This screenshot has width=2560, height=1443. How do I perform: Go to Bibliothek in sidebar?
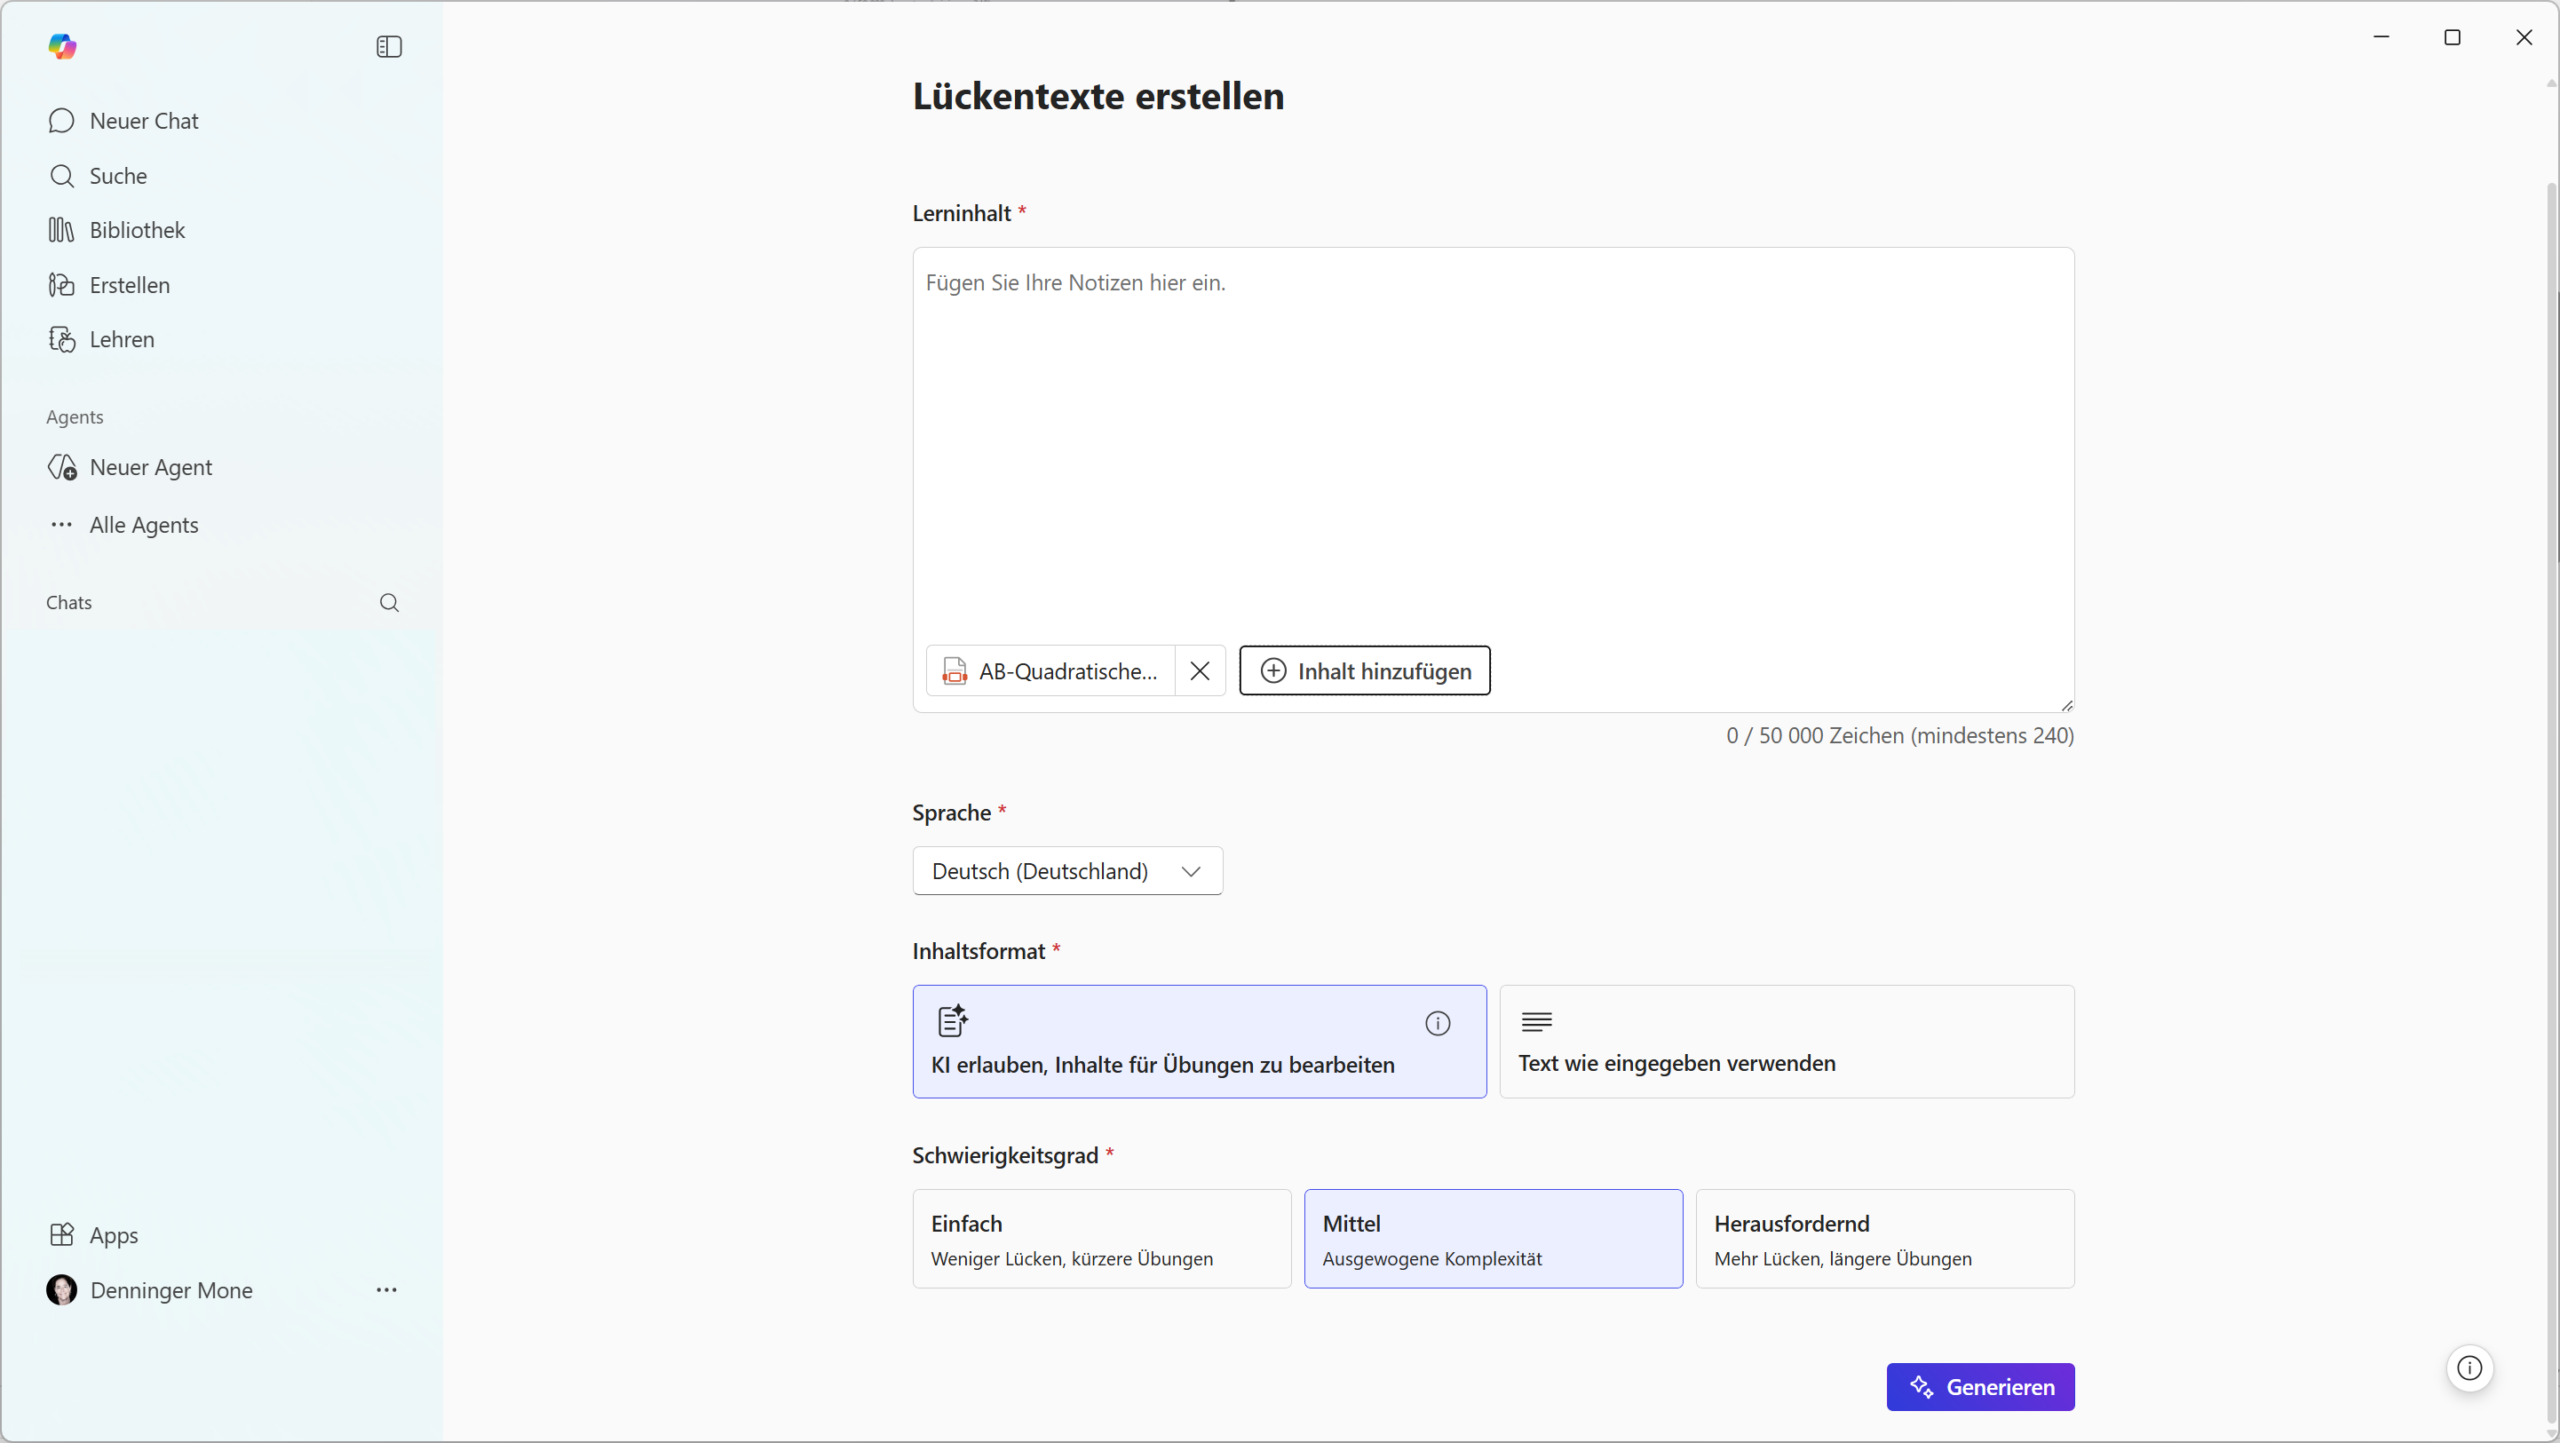tap(137, 230)
